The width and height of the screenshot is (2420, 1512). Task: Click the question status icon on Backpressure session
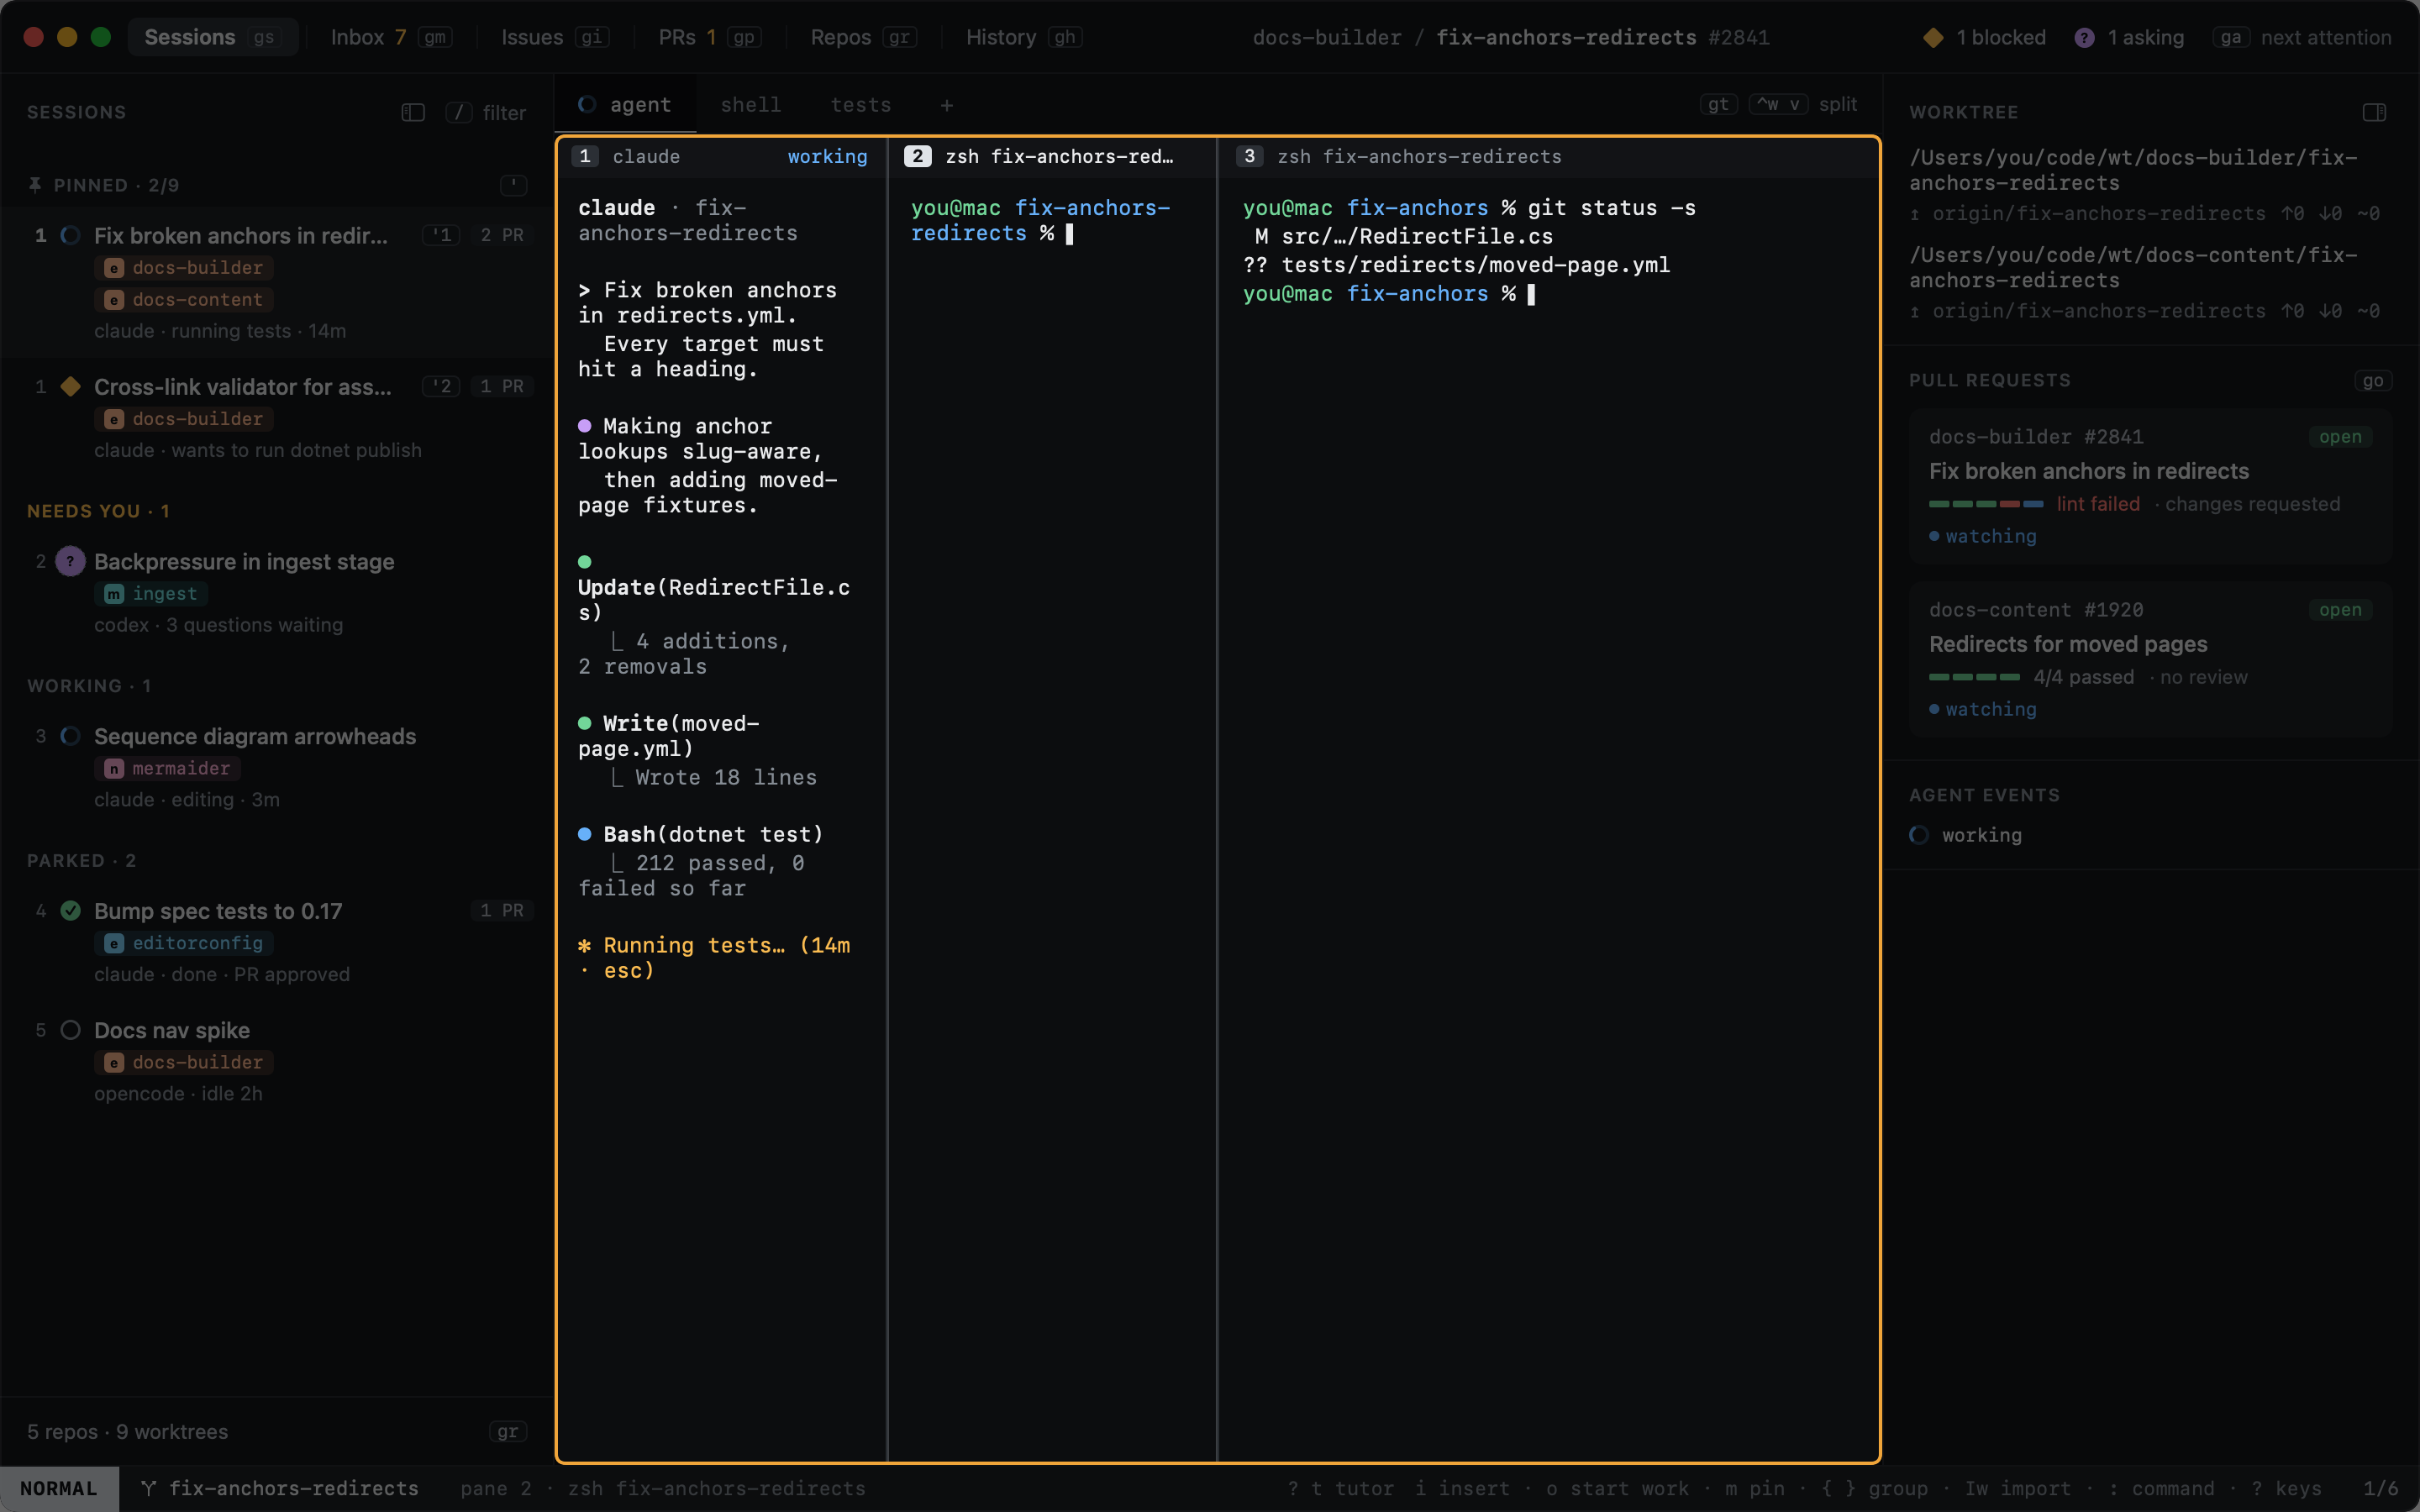click(x=70, y=561)
